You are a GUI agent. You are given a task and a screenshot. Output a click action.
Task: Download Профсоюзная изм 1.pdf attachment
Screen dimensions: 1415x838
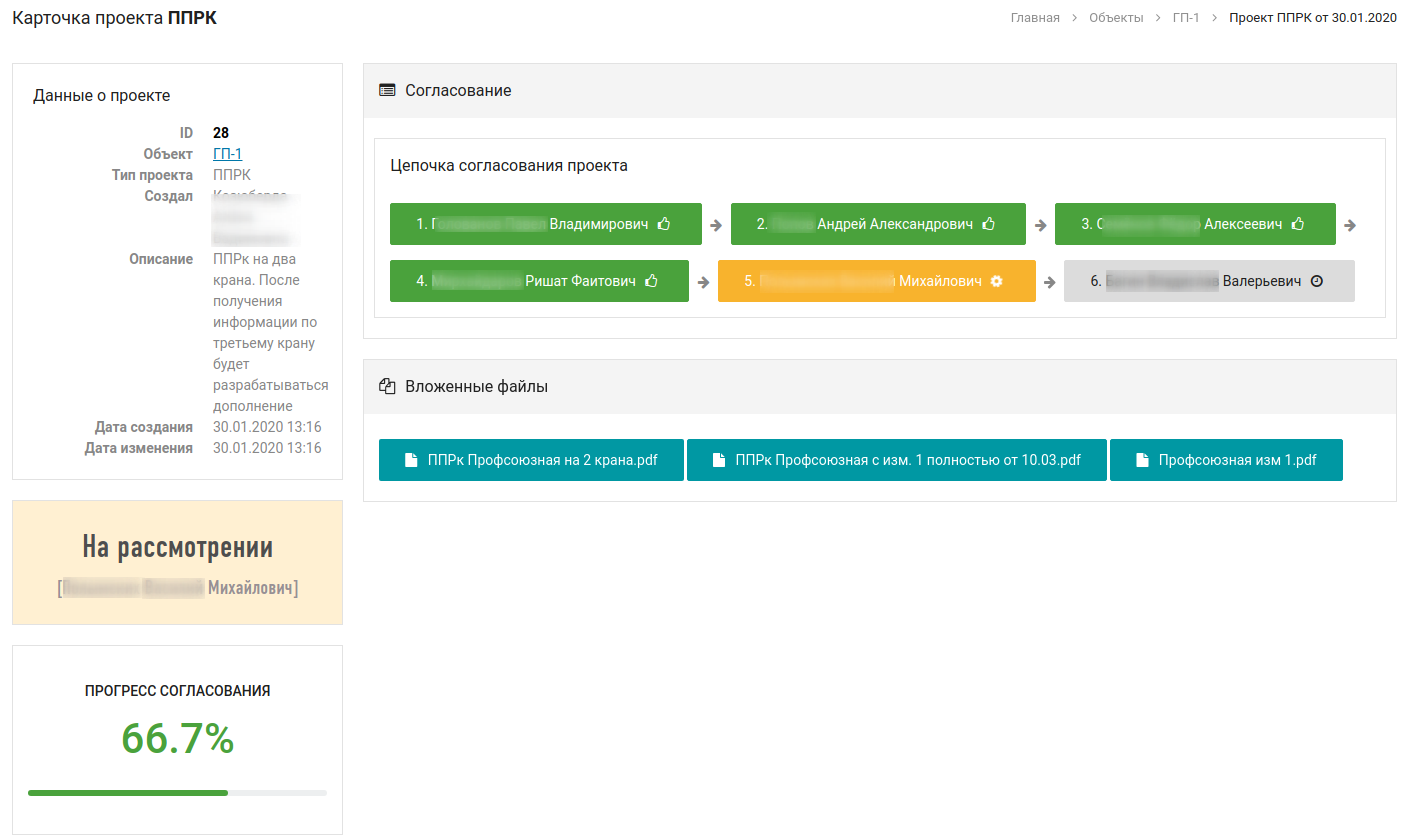(1226, 460)
